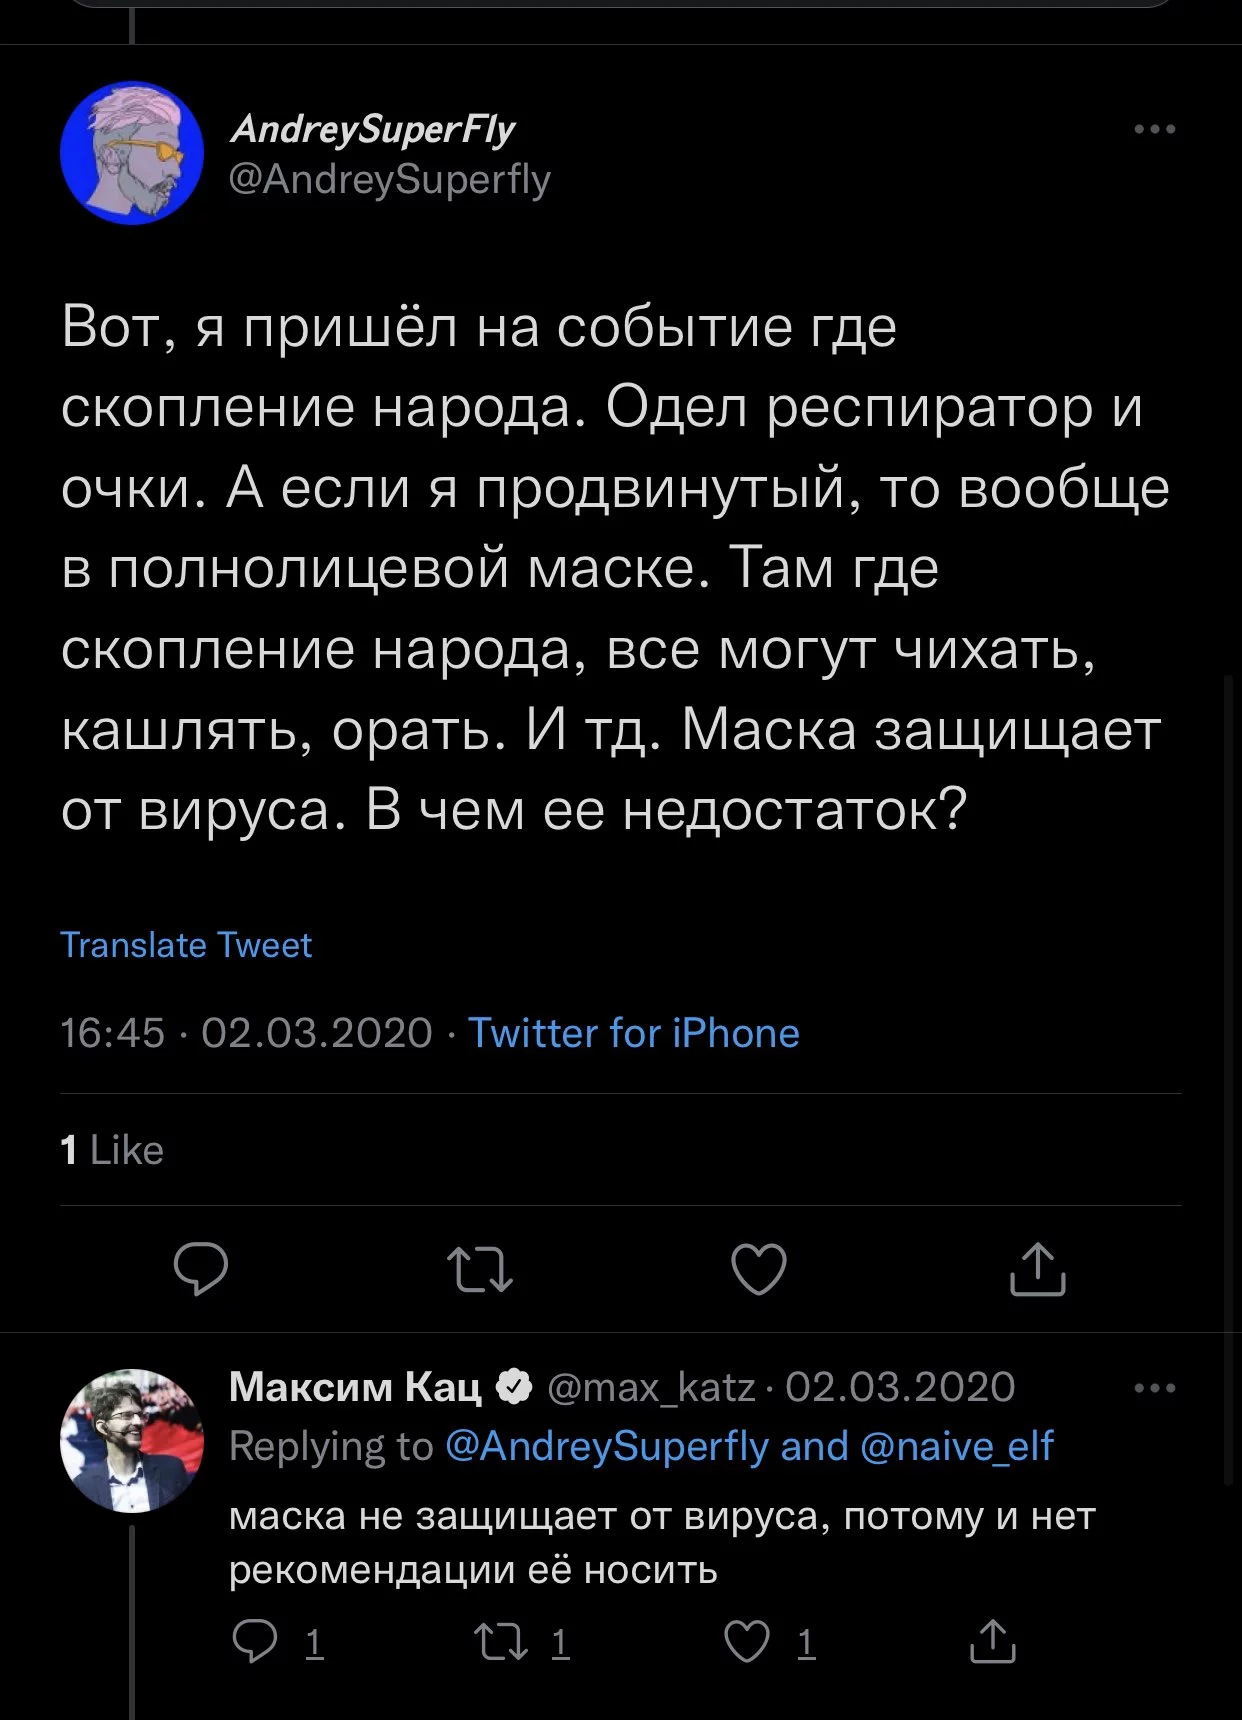View who liked via 1 Like
The width and height of the screenshot is (1242, 1720).
coord(112,1150)
